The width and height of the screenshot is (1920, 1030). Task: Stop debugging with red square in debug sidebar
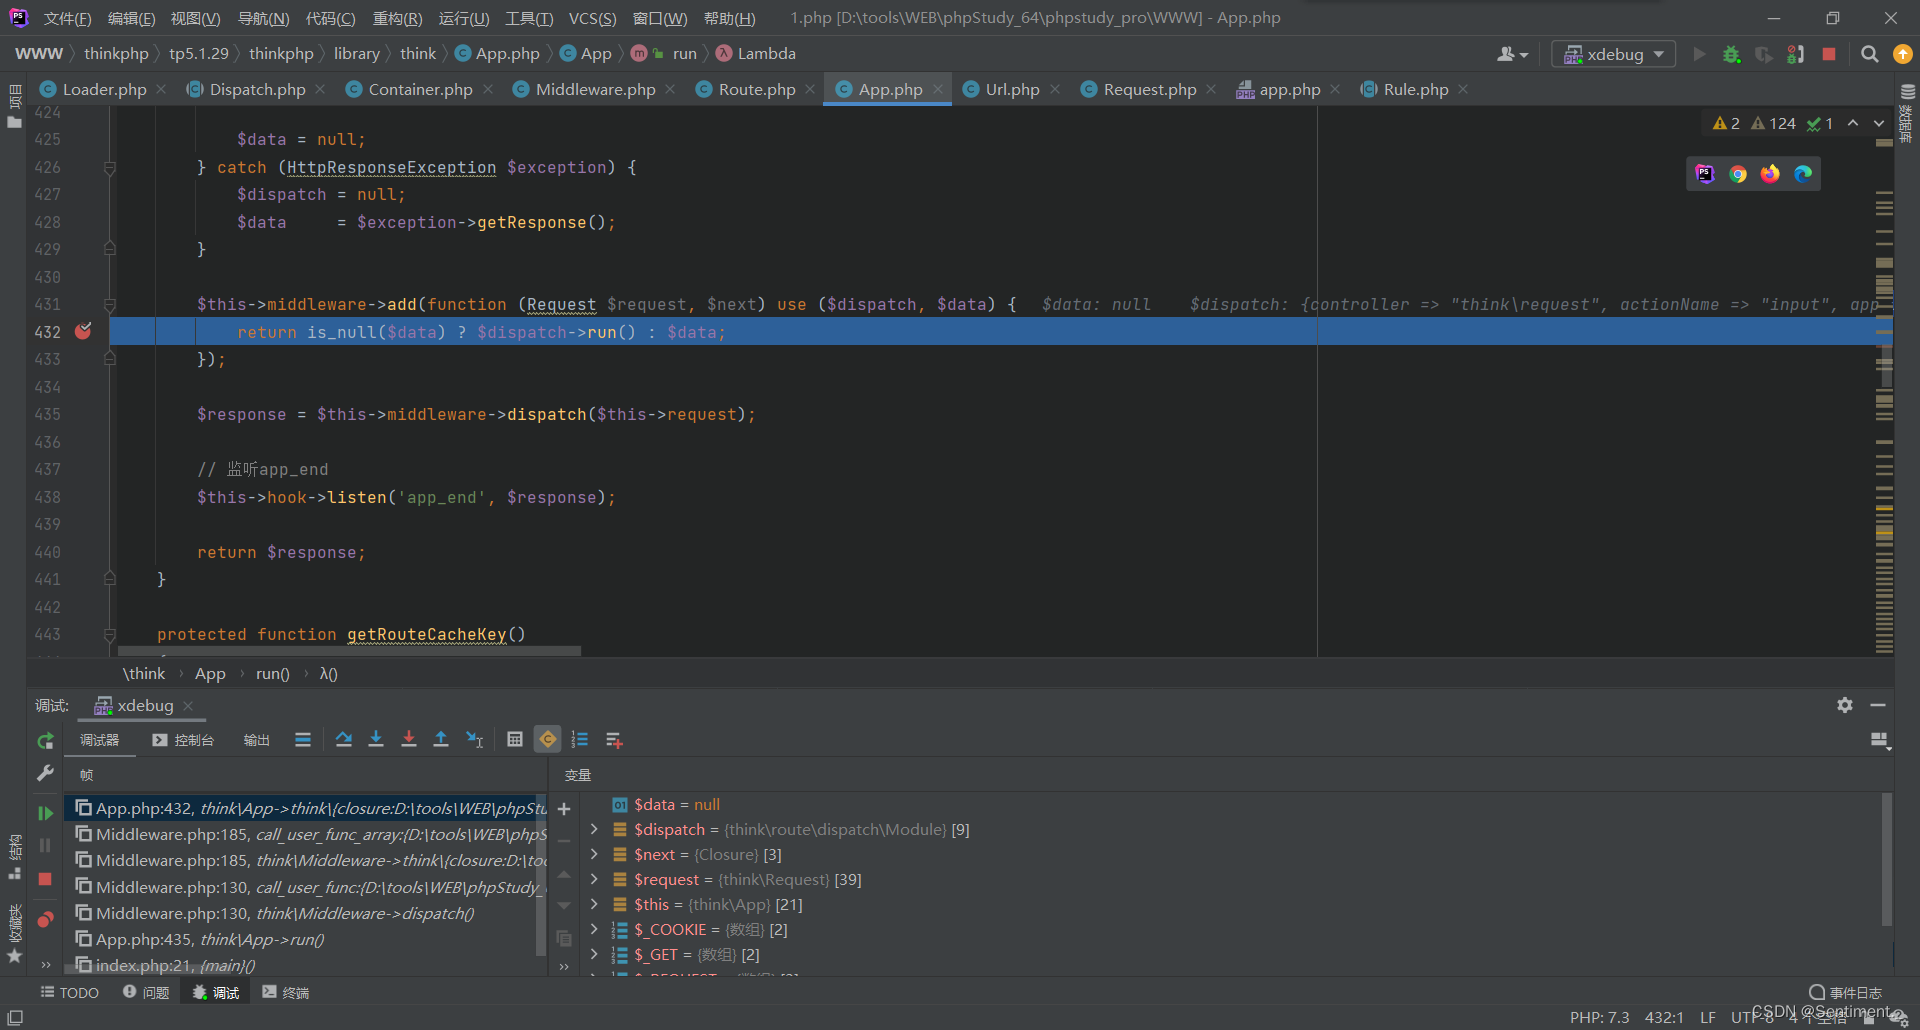[45, 879]
